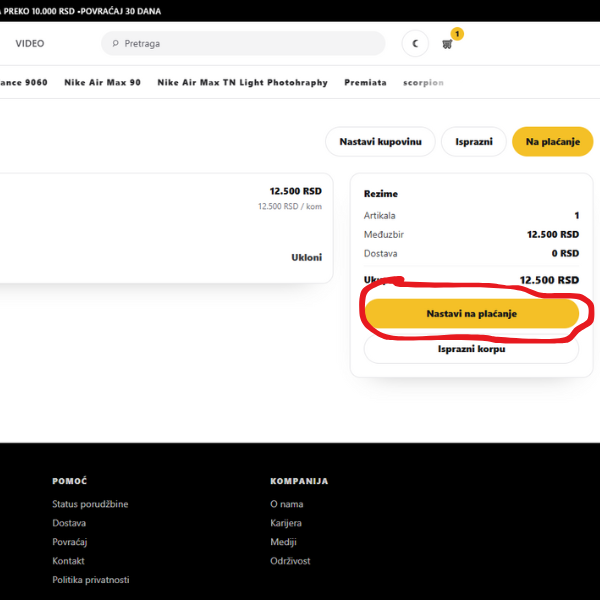This screenshot has height=600, width=600.
Task: Open Politika privatnosti link
Action: [x=91, y=580]
